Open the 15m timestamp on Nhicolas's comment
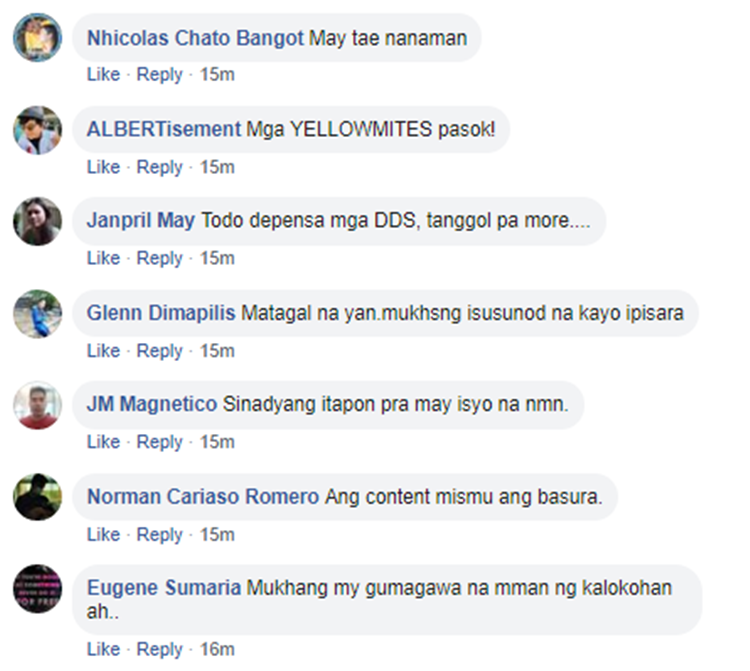The width and height of the screenshot is (750, 671). [x=217, y=75]
